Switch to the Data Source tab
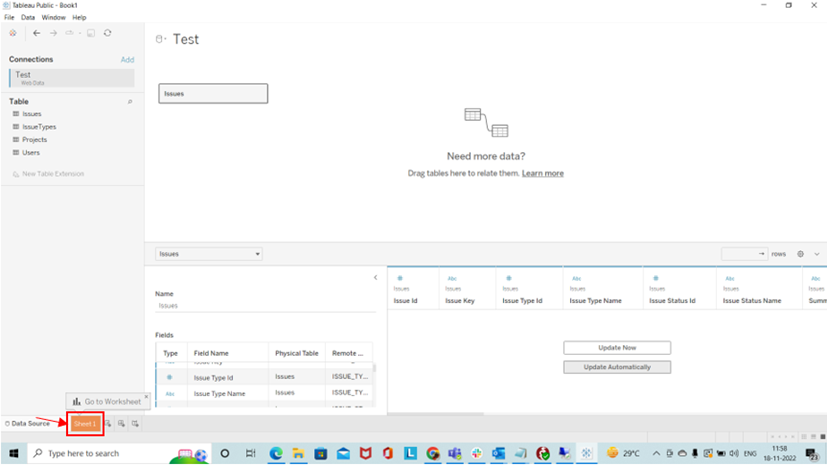The image size is (827, 465). coord(27,424)
